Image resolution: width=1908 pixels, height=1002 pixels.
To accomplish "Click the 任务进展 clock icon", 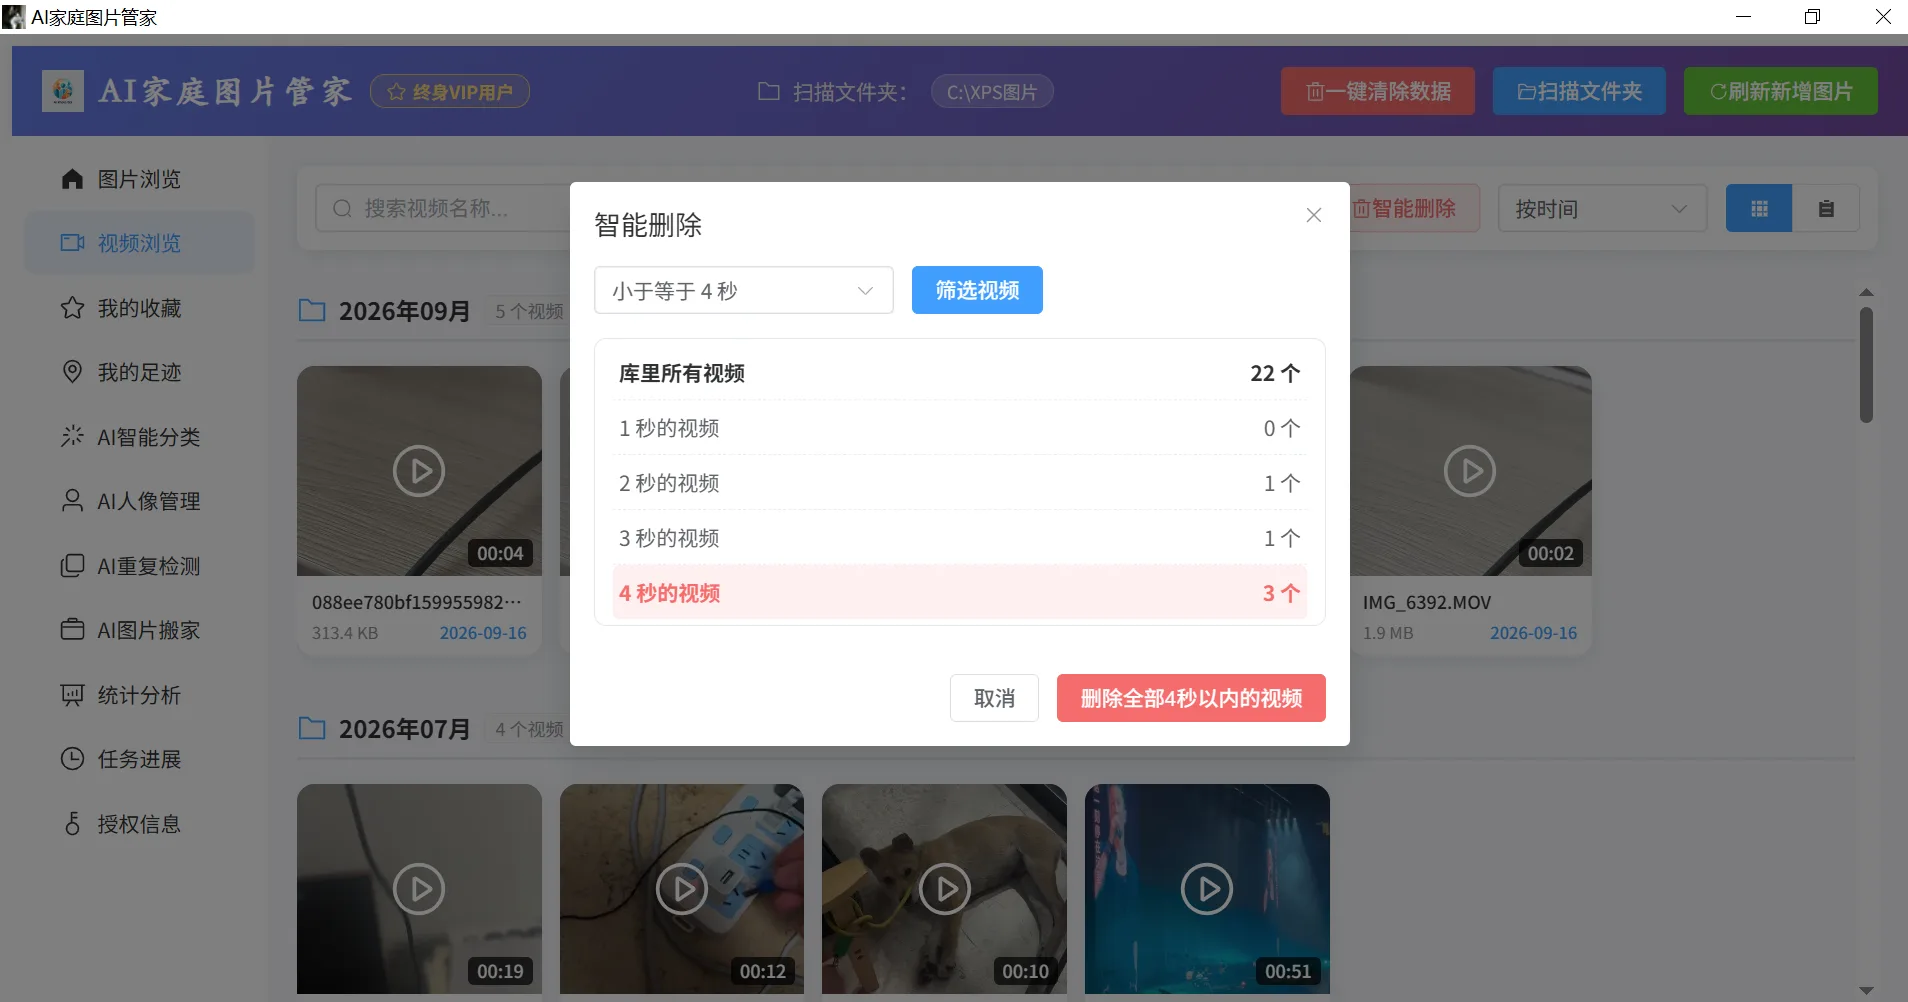I will [72, 758].
